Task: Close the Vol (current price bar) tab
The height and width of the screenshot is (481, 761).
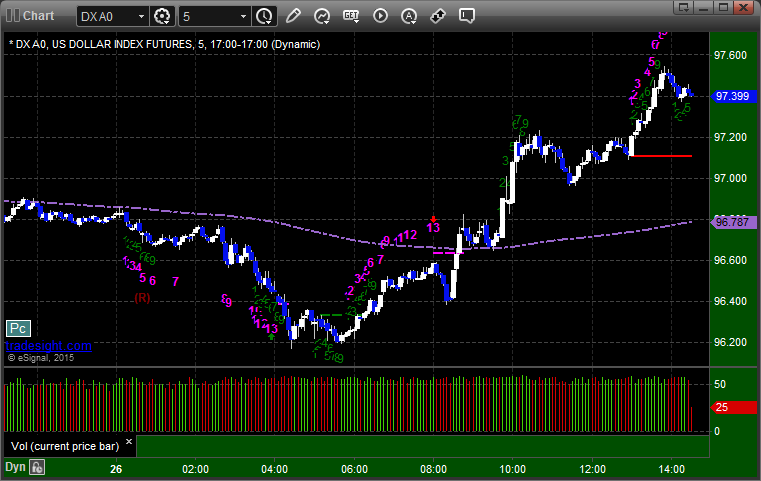Action: [129, 442]
